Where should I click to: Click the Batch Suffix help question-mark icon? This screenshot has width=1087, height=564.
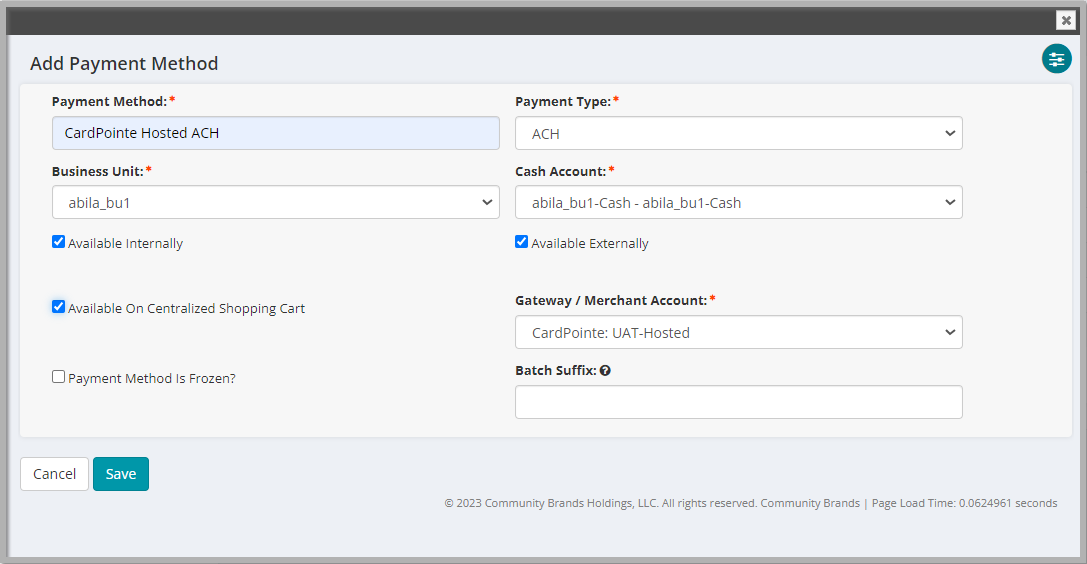[x=605, y=371]
